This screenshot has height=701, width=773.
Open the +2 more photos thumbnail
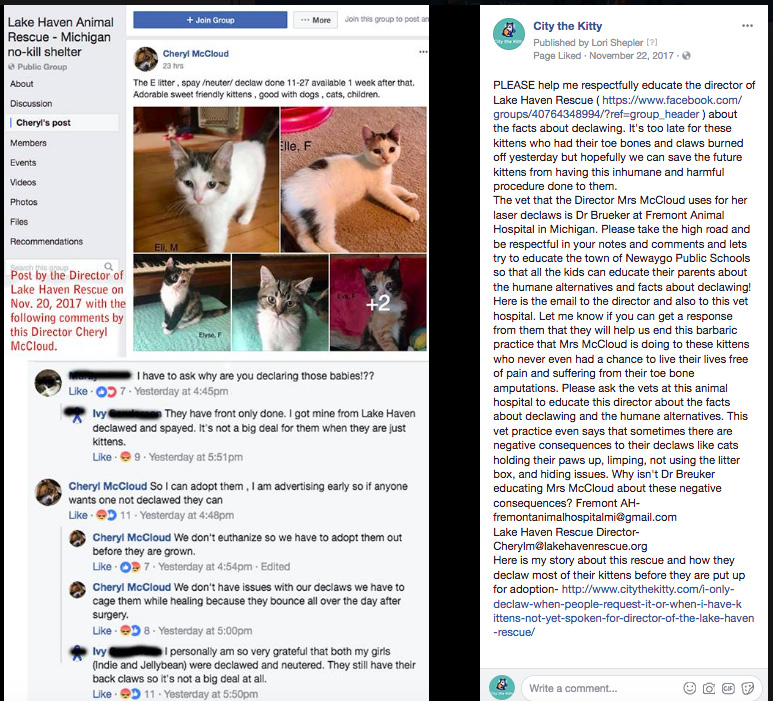[378, 303]
